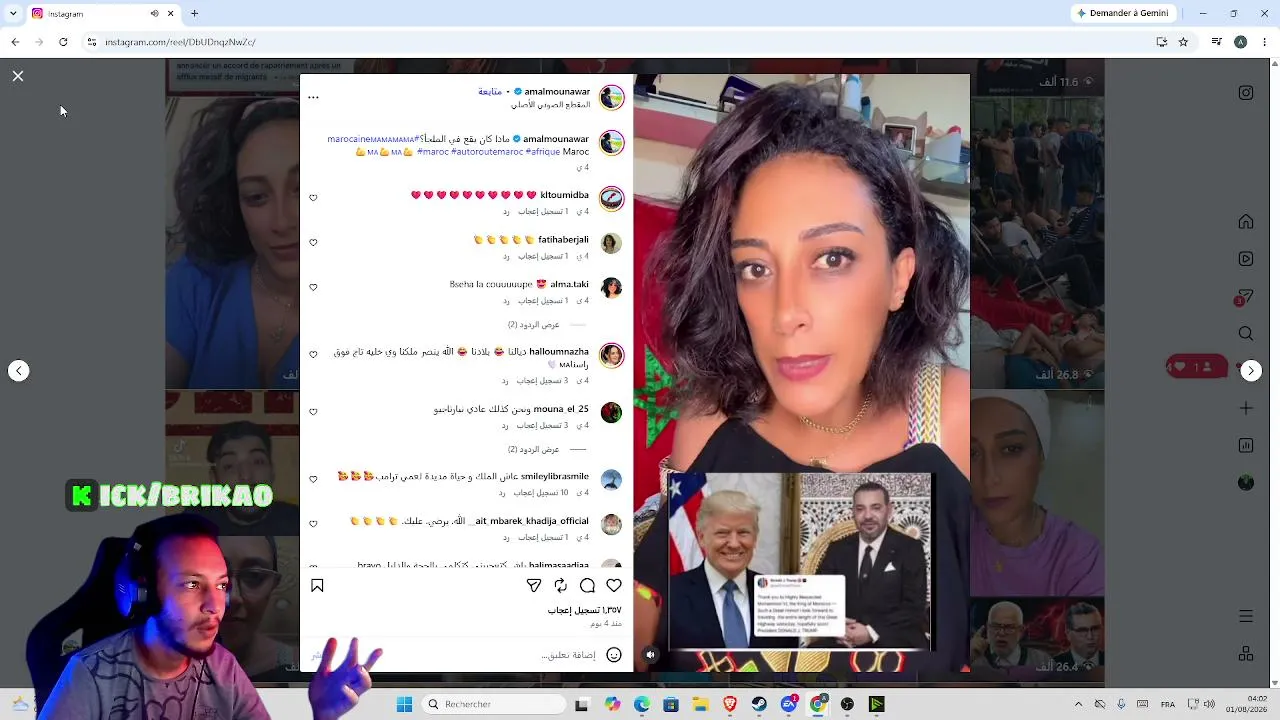Go to next post arrow

(1251, 371)
